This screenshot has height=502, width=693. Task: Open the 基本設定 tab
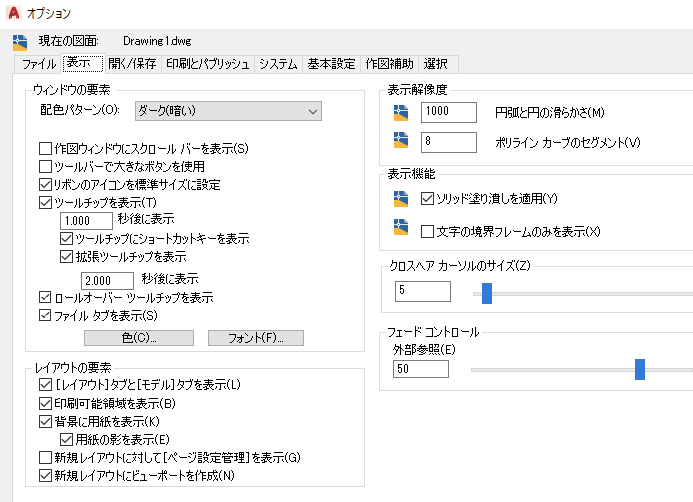[x=331, y=64]
